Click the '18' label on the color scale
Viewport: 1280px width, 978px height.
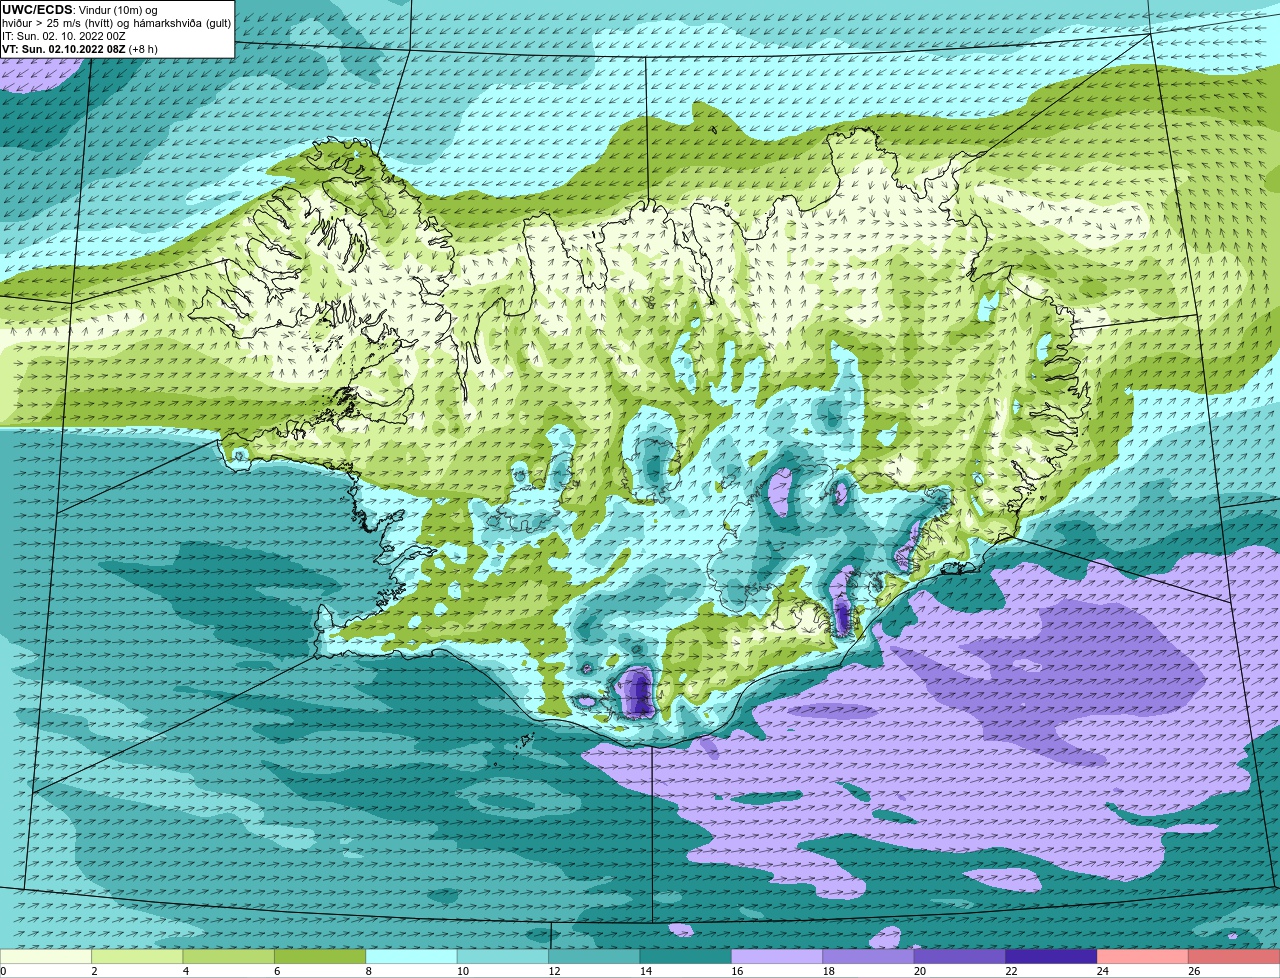[x=829, y=971]
